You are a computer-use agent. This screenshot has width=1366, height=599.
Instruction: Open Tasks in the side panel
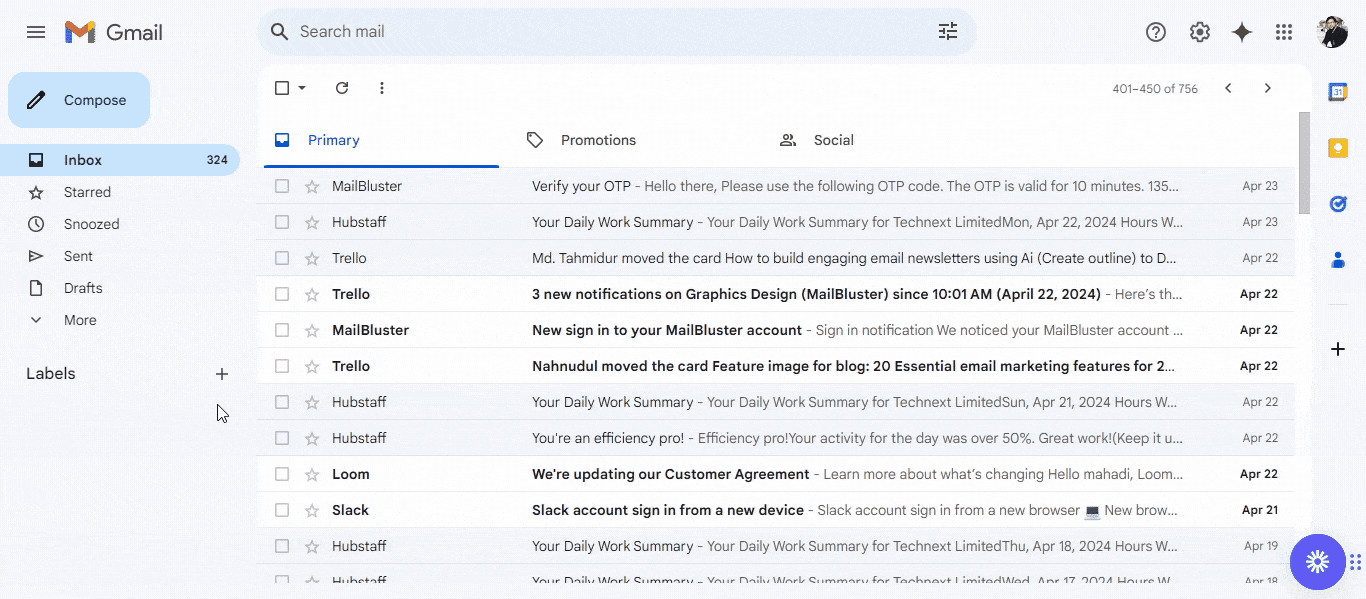click(x=1338, y=204)
